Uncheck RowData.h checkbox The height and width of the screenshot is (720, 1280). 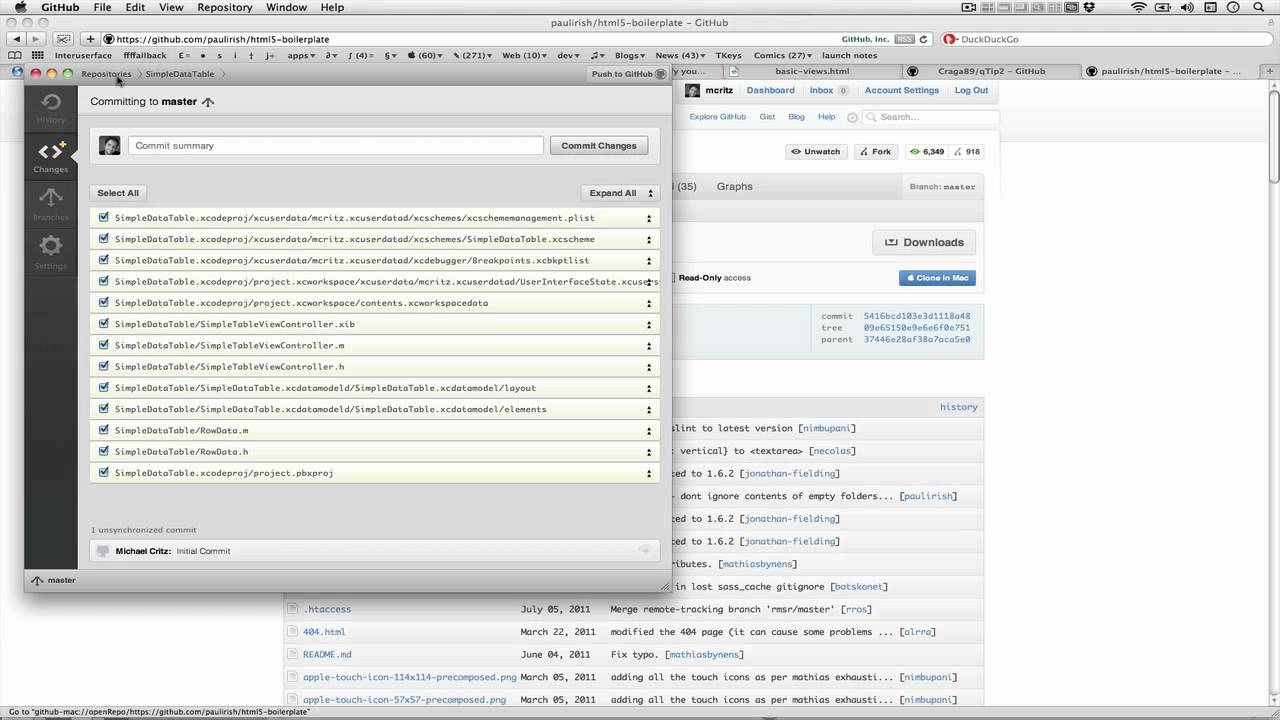pos(104,451)
